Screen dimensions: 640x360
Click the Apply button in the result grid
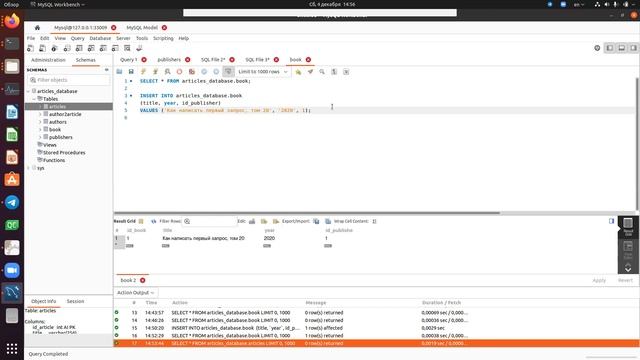[x=599, y=280]
